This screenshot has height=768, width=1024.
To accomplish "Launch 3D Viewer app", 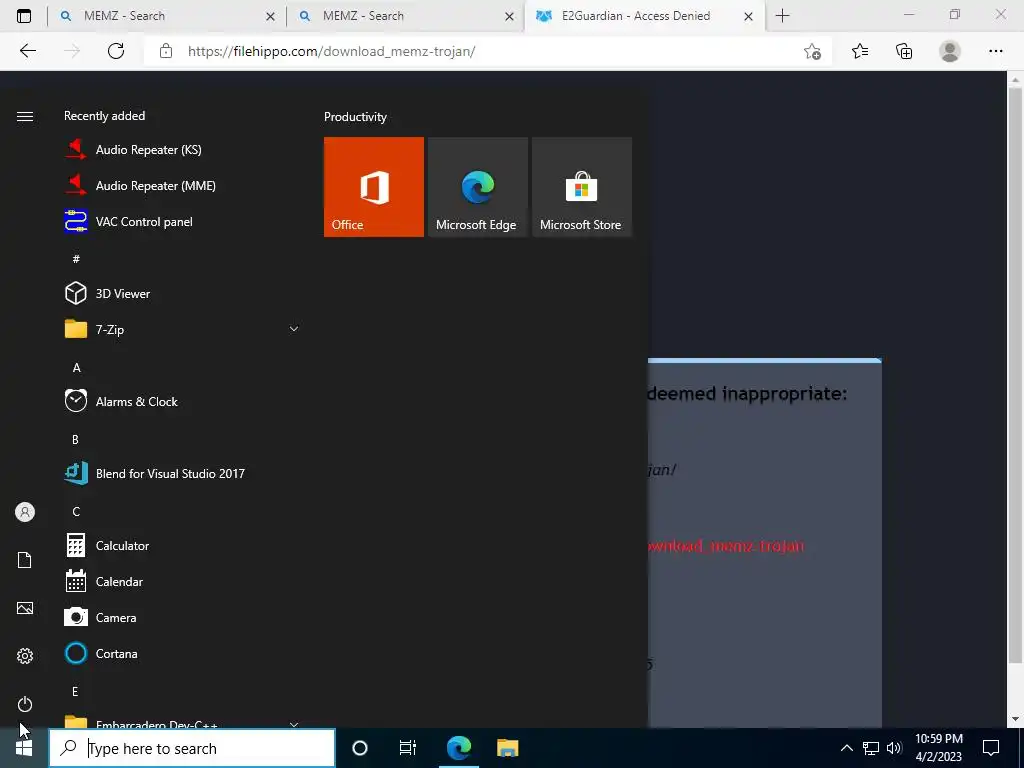I will coord(182,293).
